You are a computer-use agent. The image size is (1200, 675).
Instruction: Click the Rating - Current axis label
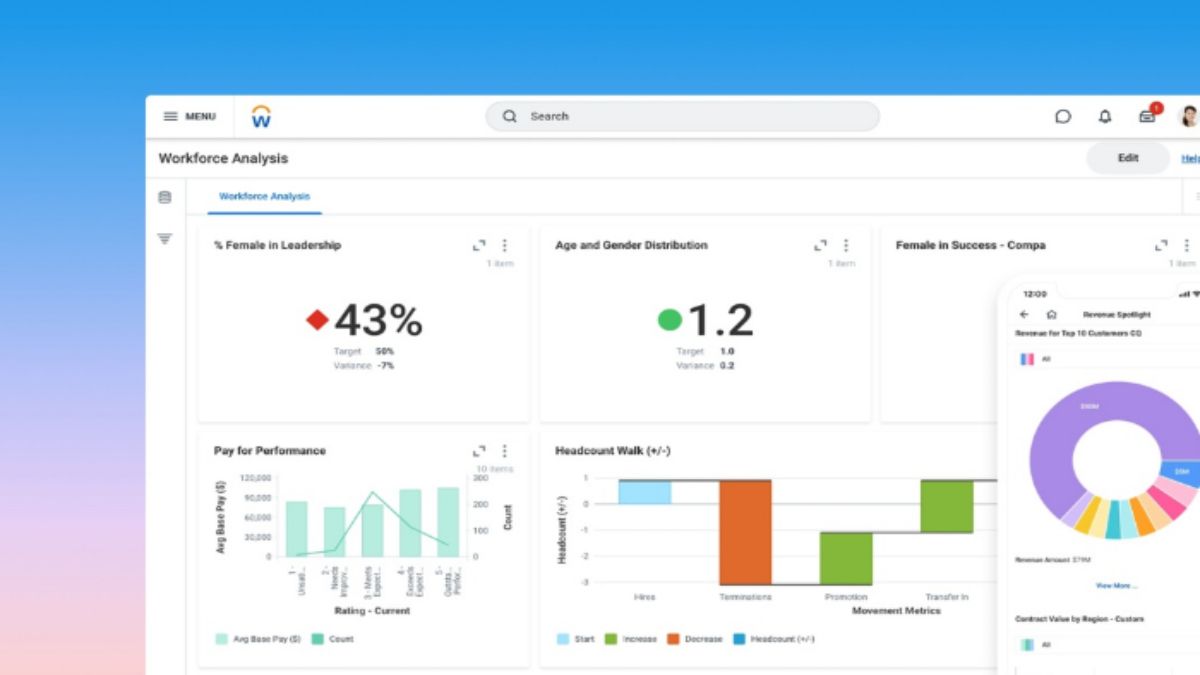[371, 611]
